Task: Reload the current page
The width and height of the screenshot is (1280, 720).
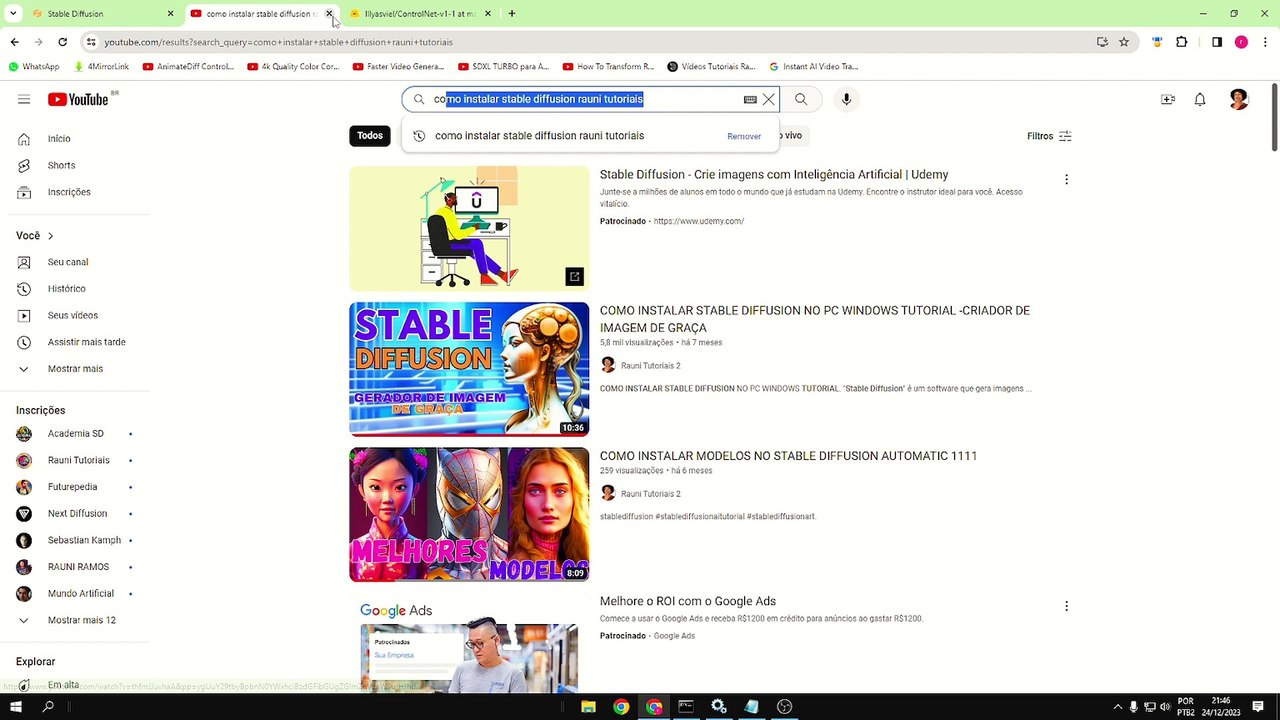Action: [x=62, y=42]
